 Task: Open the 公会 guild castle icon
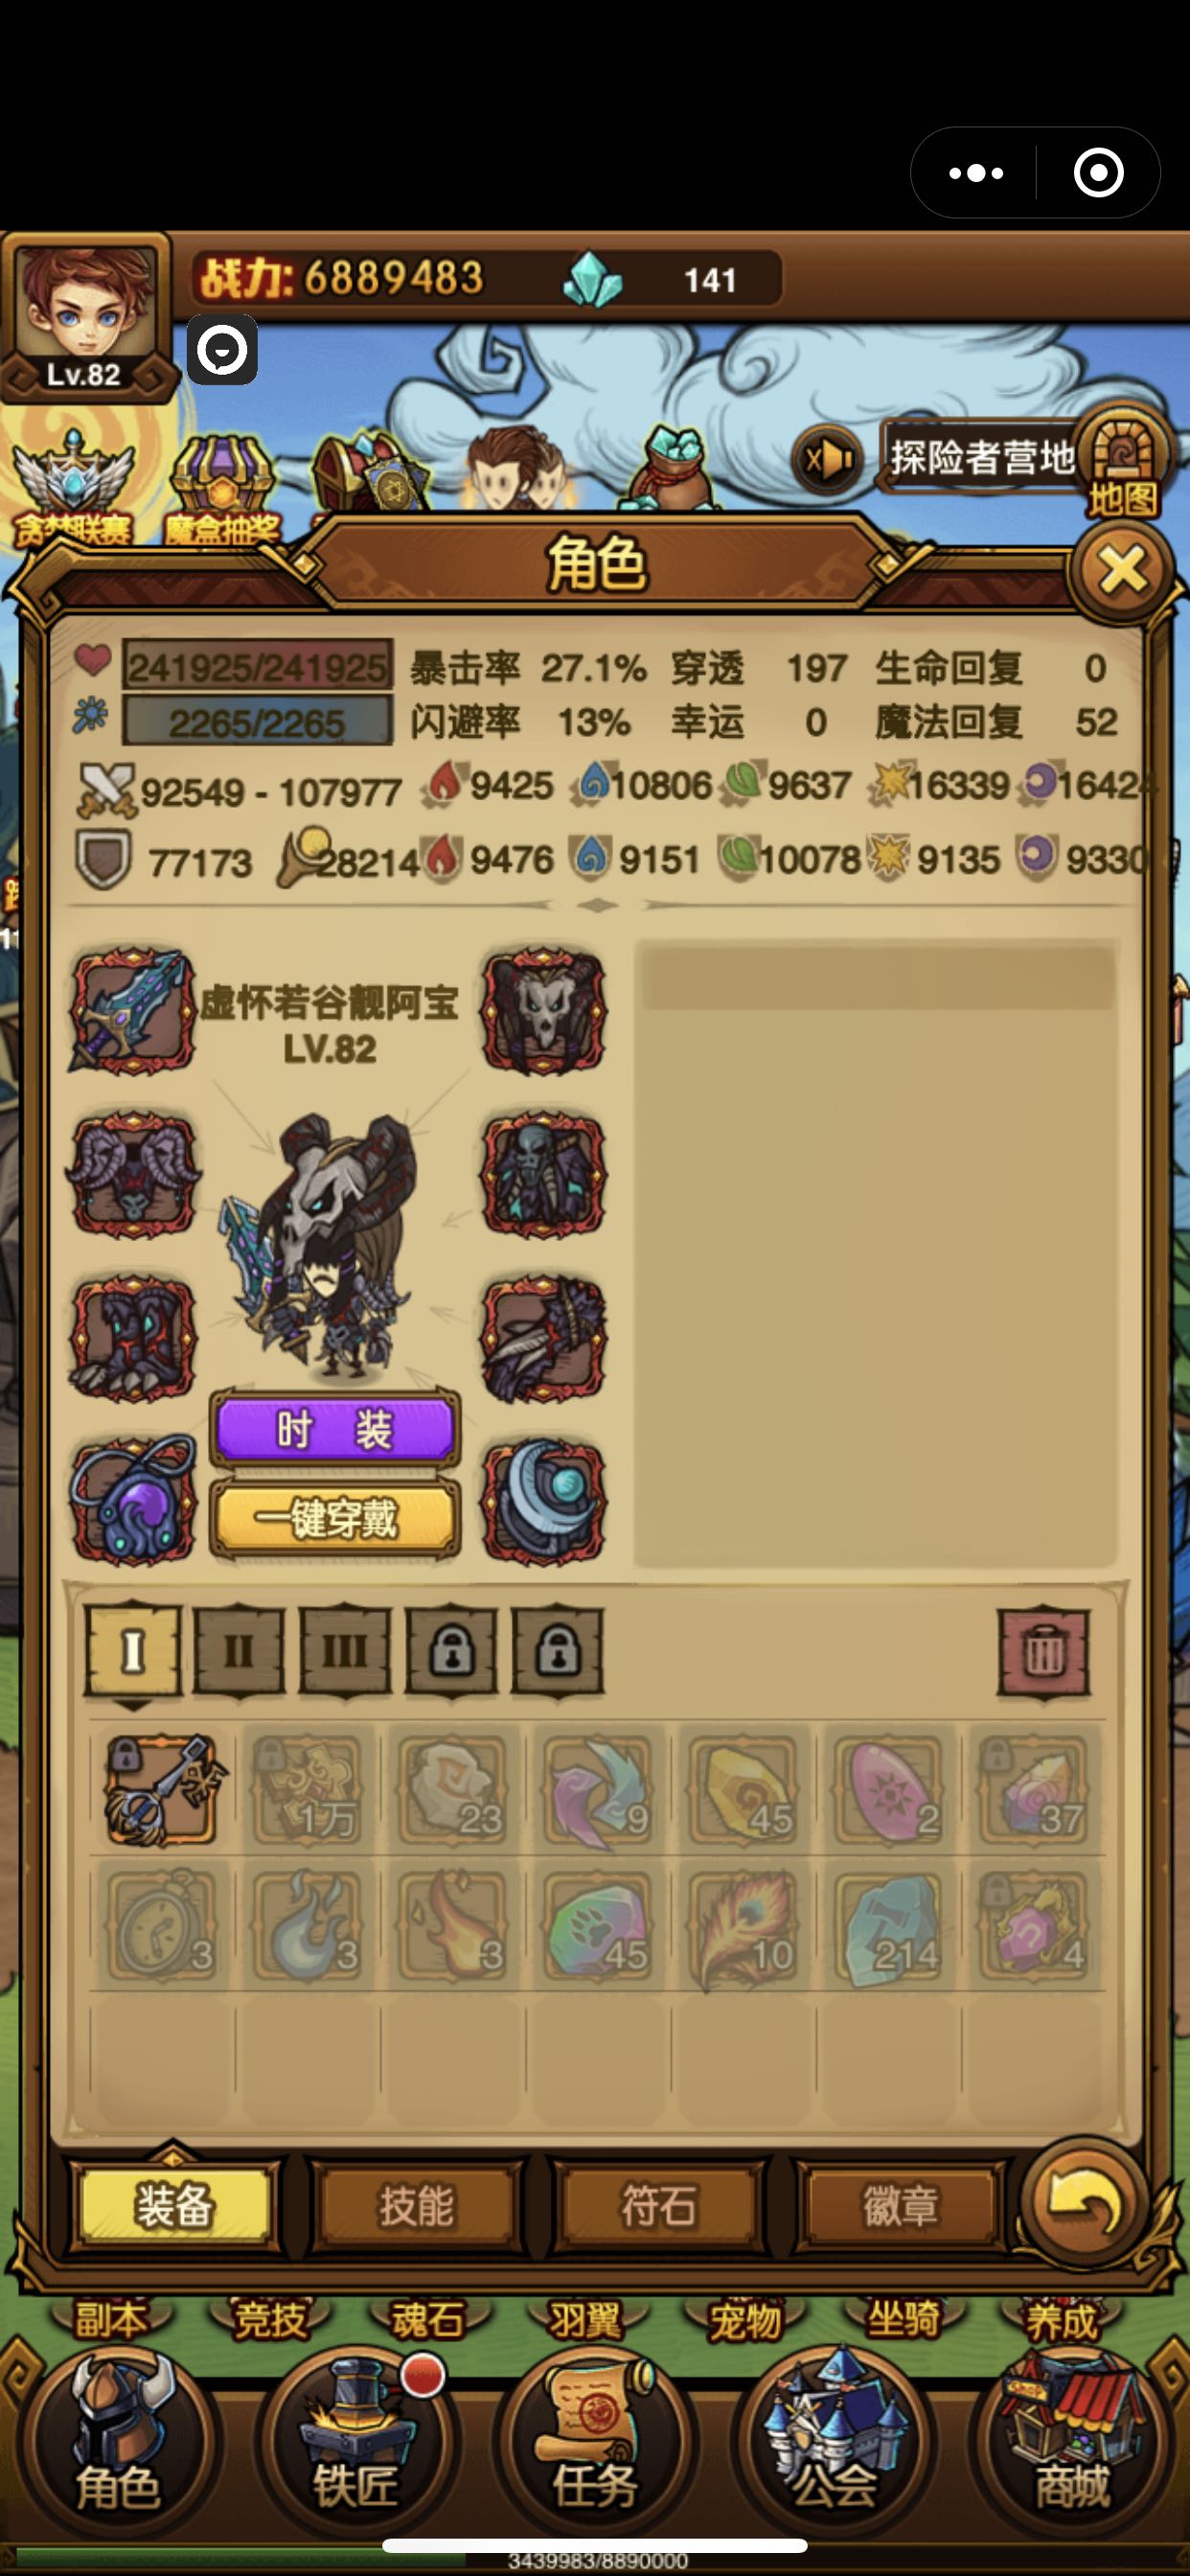coord(833,2446)
